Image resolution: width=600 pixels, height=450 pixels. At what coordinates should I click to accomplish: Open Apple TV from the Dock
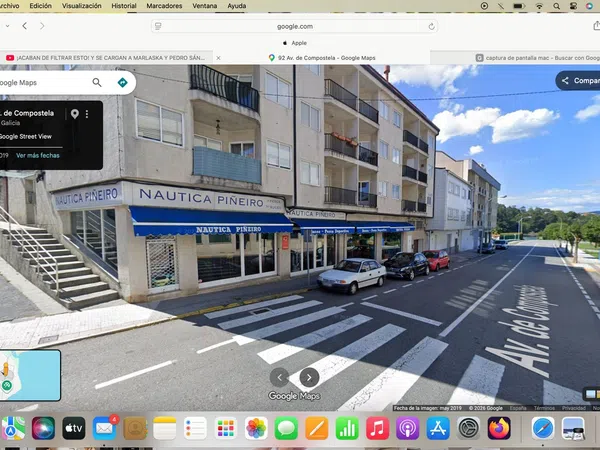(73, 428)
